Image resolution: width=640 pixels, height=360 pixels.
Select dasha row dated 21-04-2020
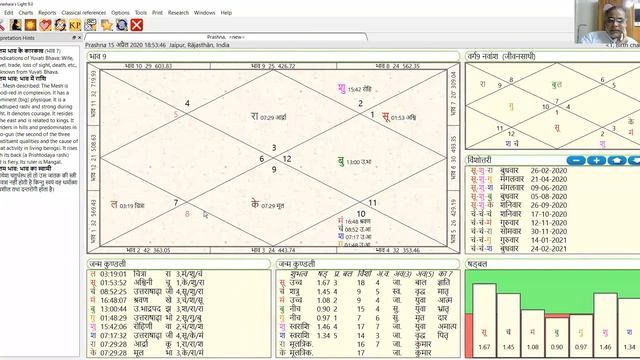(518, 179)
